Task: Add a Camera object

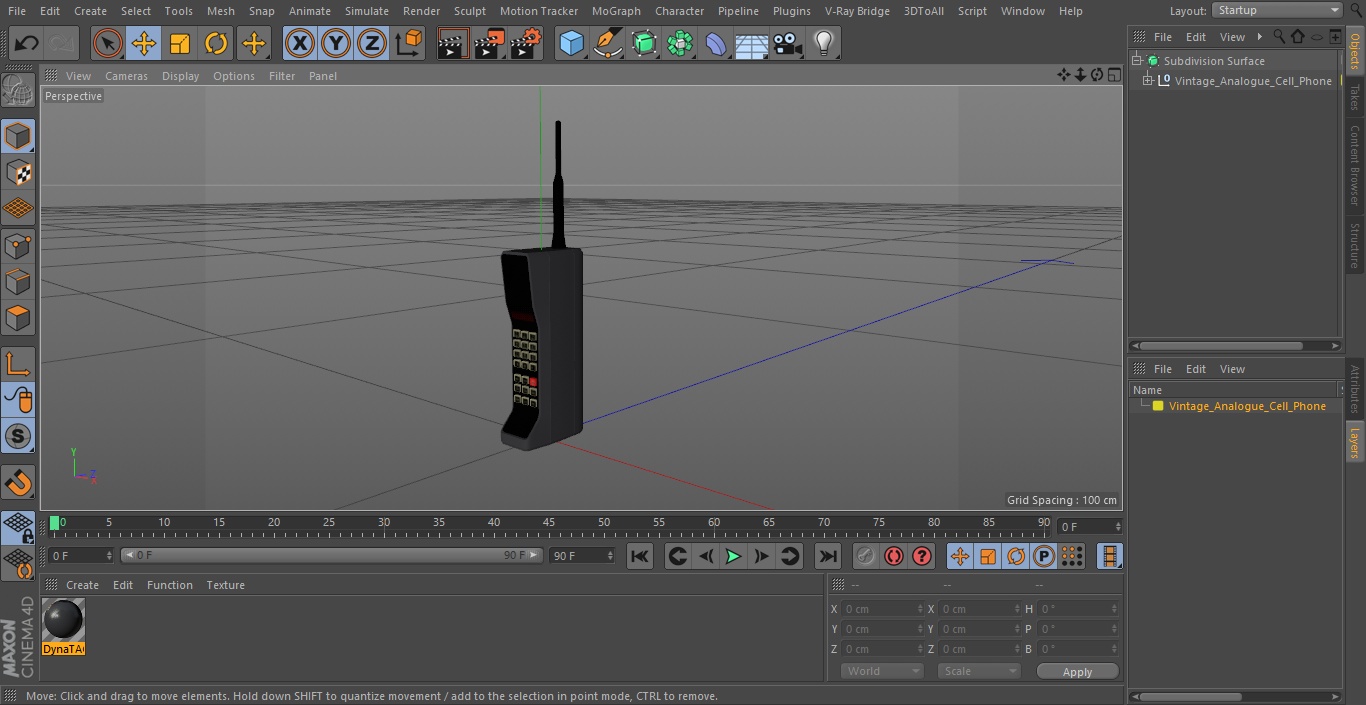Action: [x=788, y=43]
